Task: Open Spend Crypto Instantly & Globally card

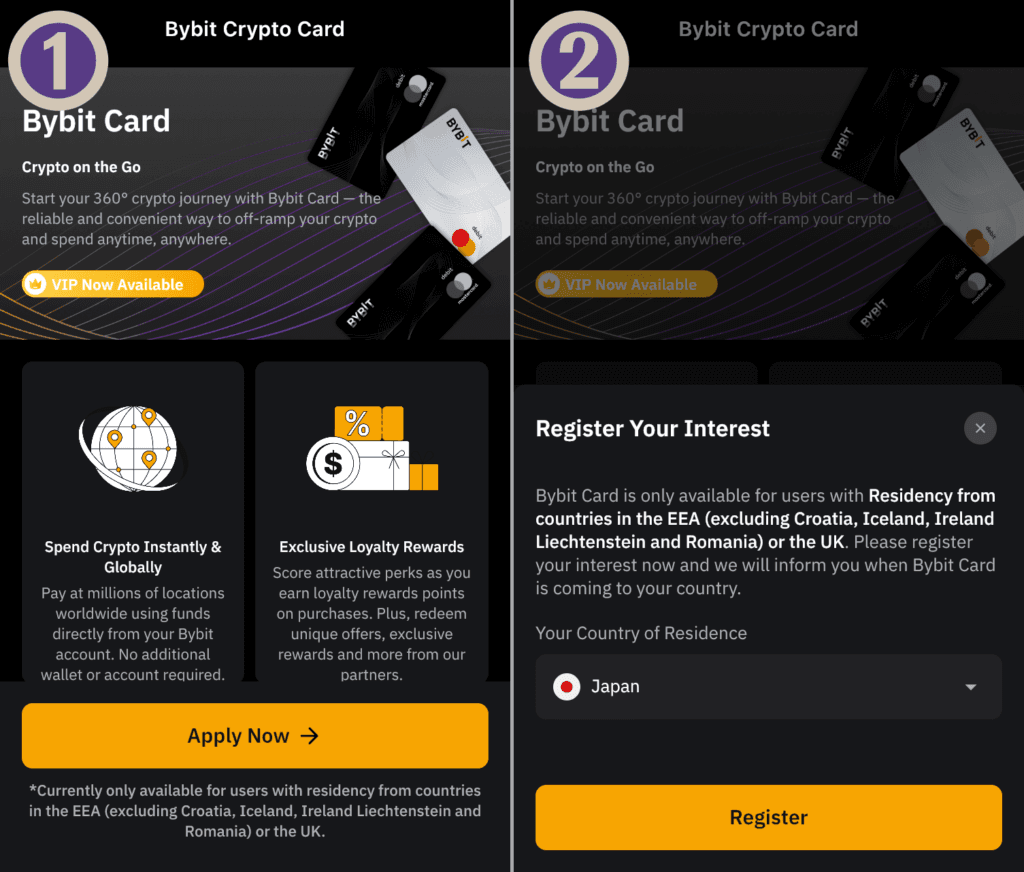Action: point(133,521)
